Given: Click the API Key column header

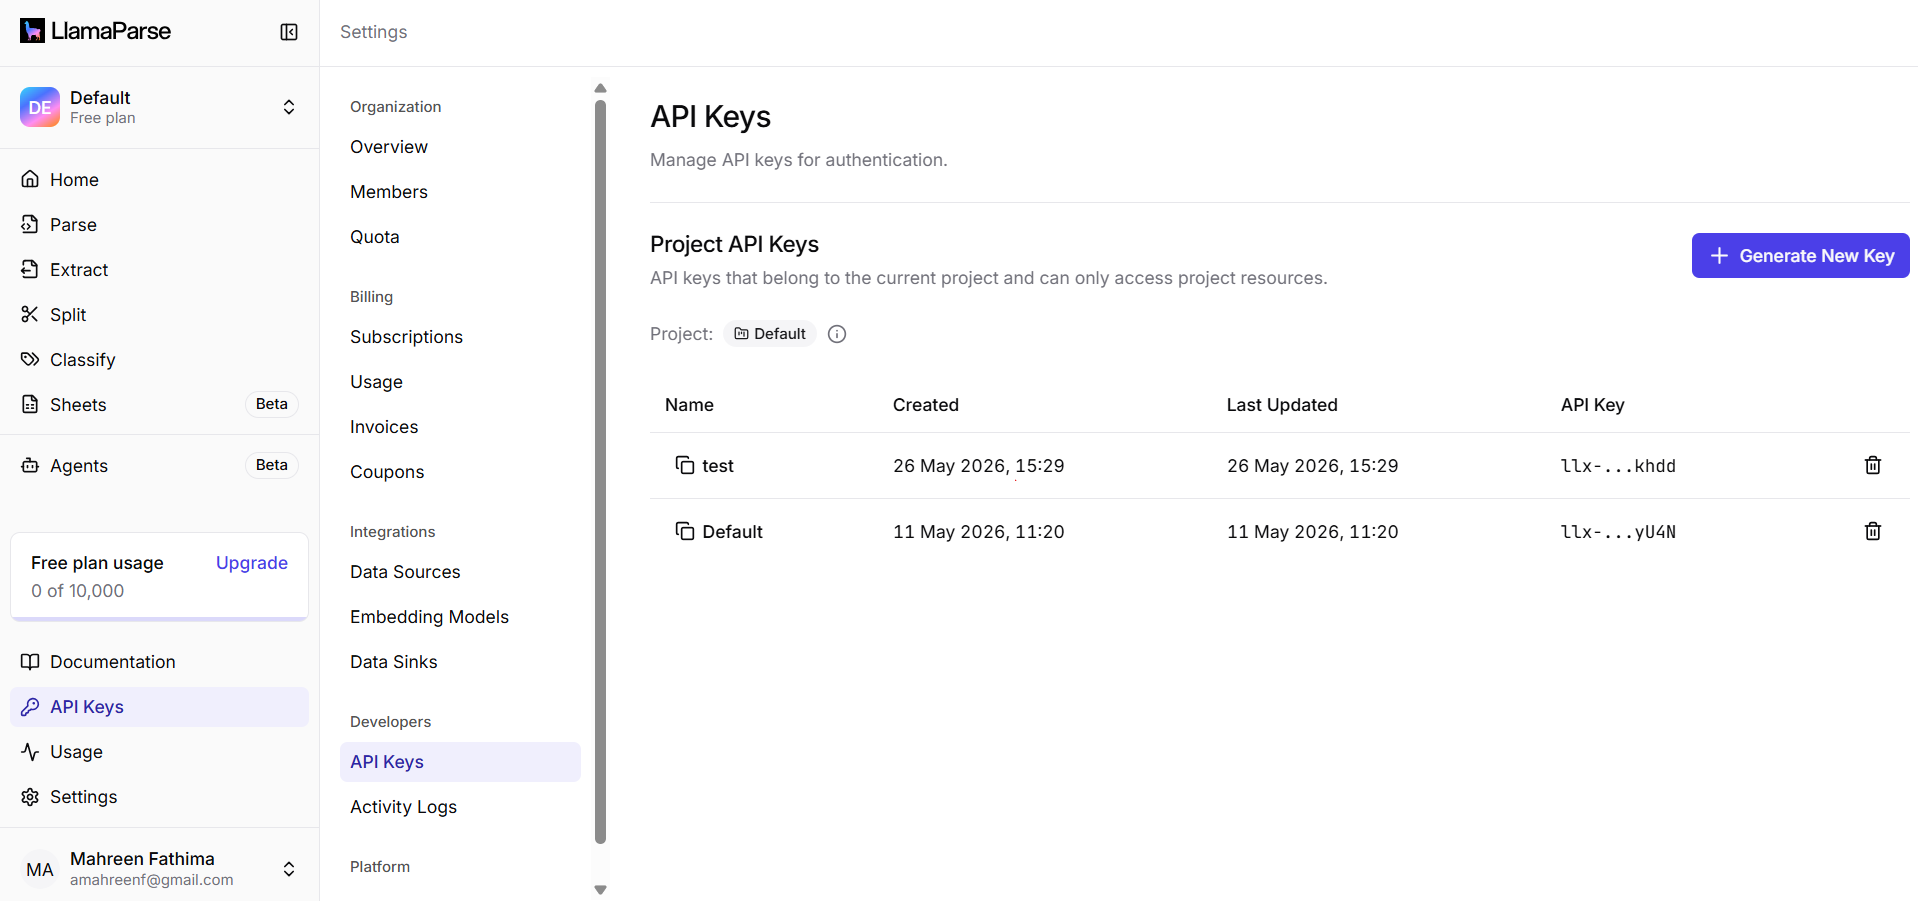Looking at the screenshot, I should tap(1592, 405).
